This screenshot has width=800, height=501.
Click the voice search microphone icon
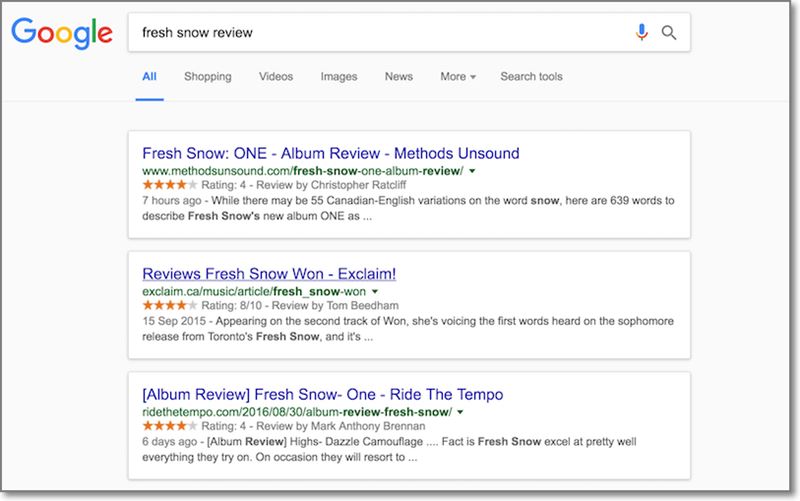[x=641, y=32]
